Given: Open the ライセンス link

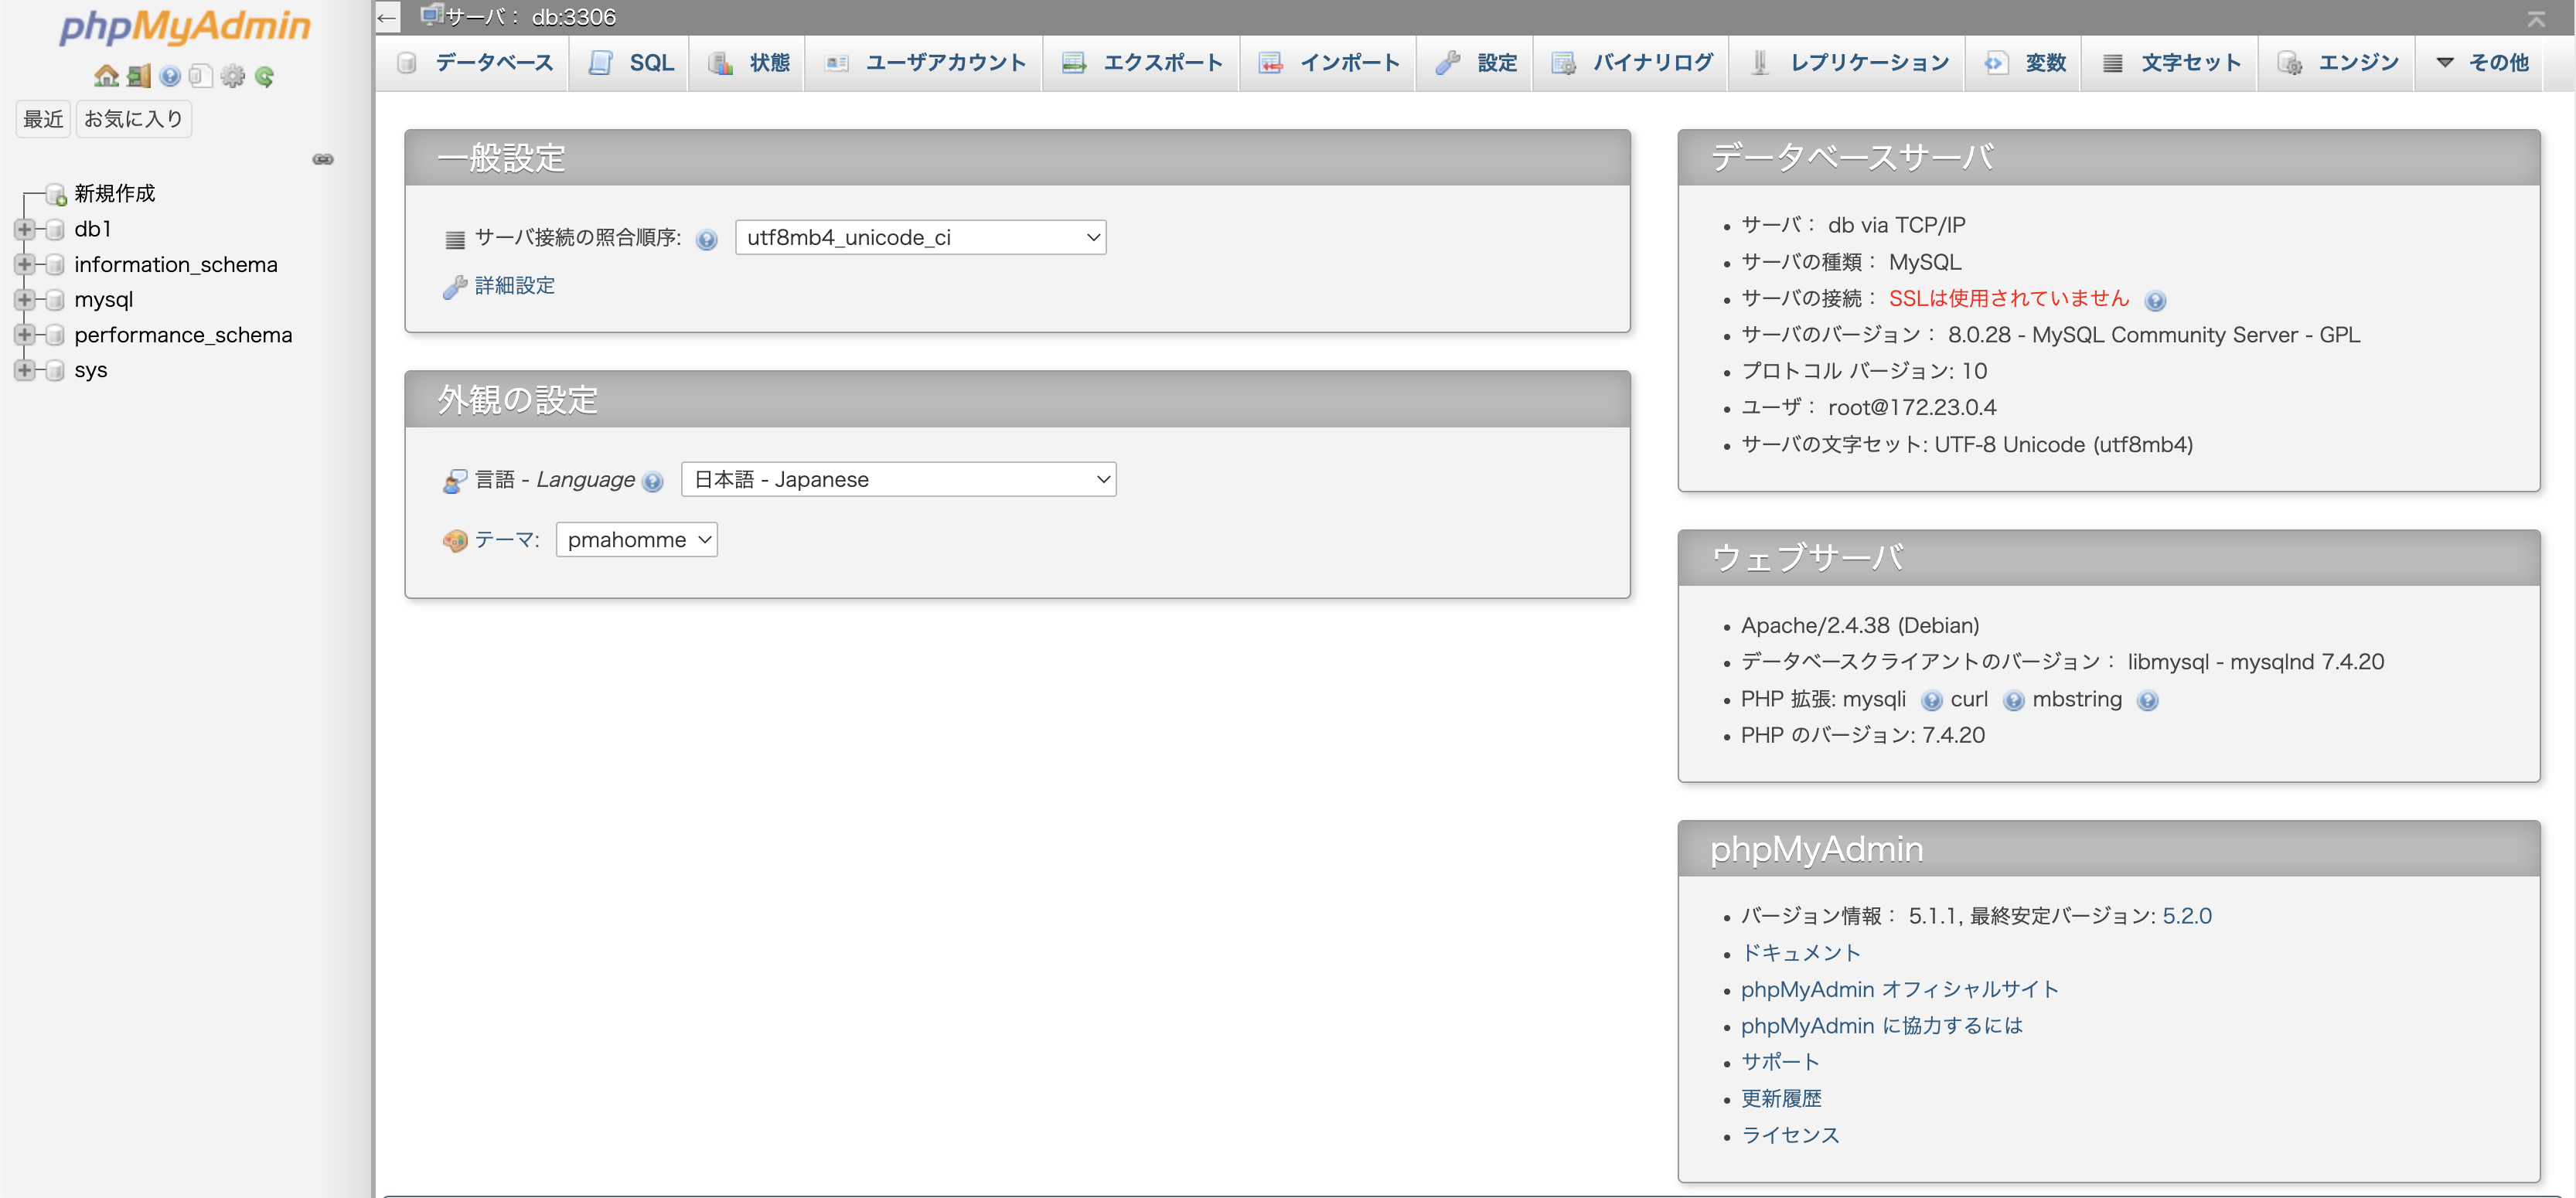Looking at the screenshot, I should tap(1790, 1136).
